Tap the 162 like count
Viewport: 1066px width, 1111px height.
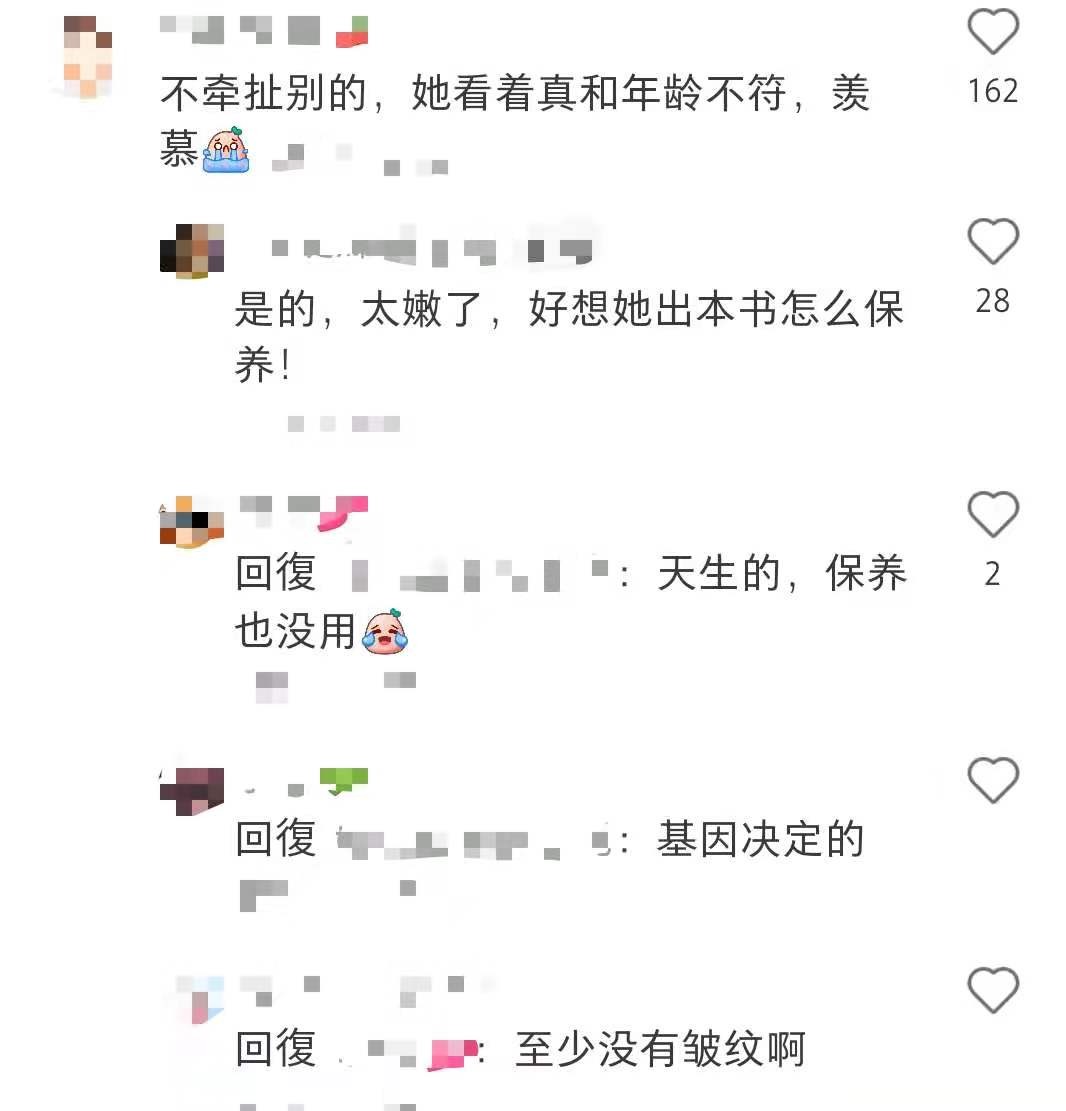(993, 91)
